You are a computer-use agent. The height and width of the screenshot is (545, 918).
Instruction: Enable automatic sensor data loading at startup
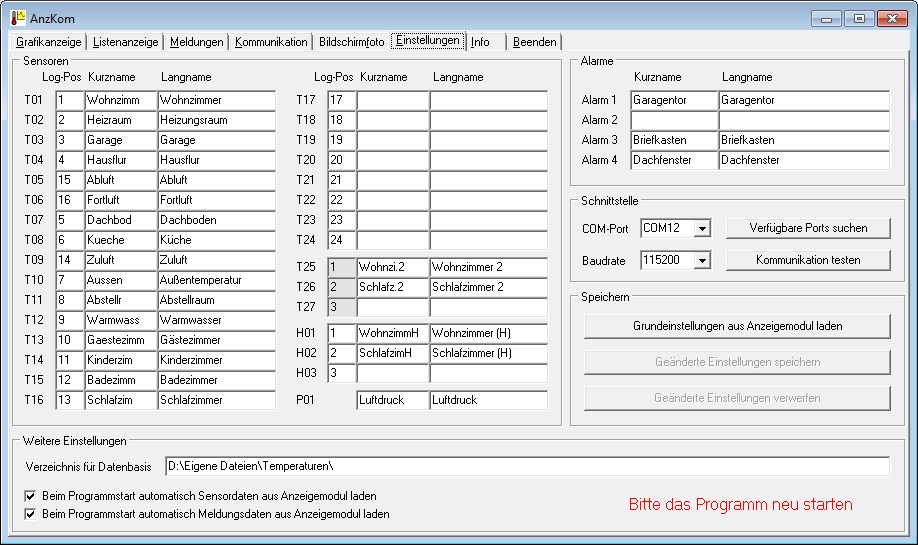[31, 496]
